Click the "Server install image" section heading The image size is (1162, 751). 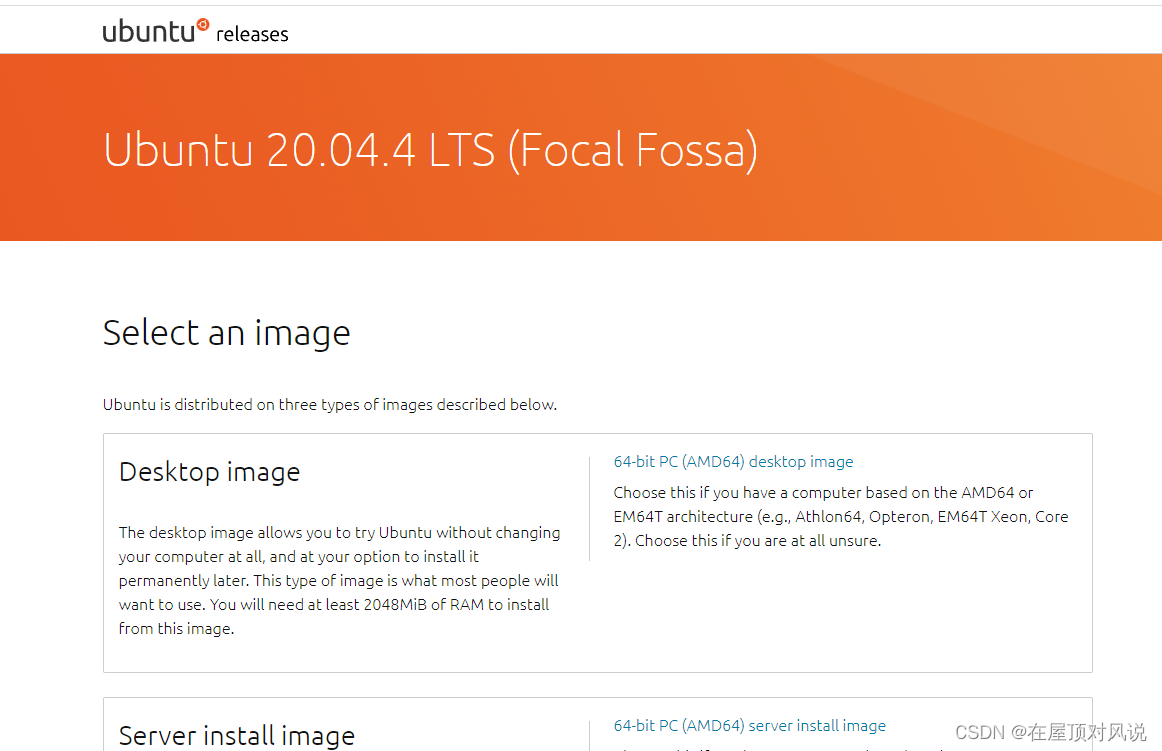pyautogui.click(x=236, y=735)
